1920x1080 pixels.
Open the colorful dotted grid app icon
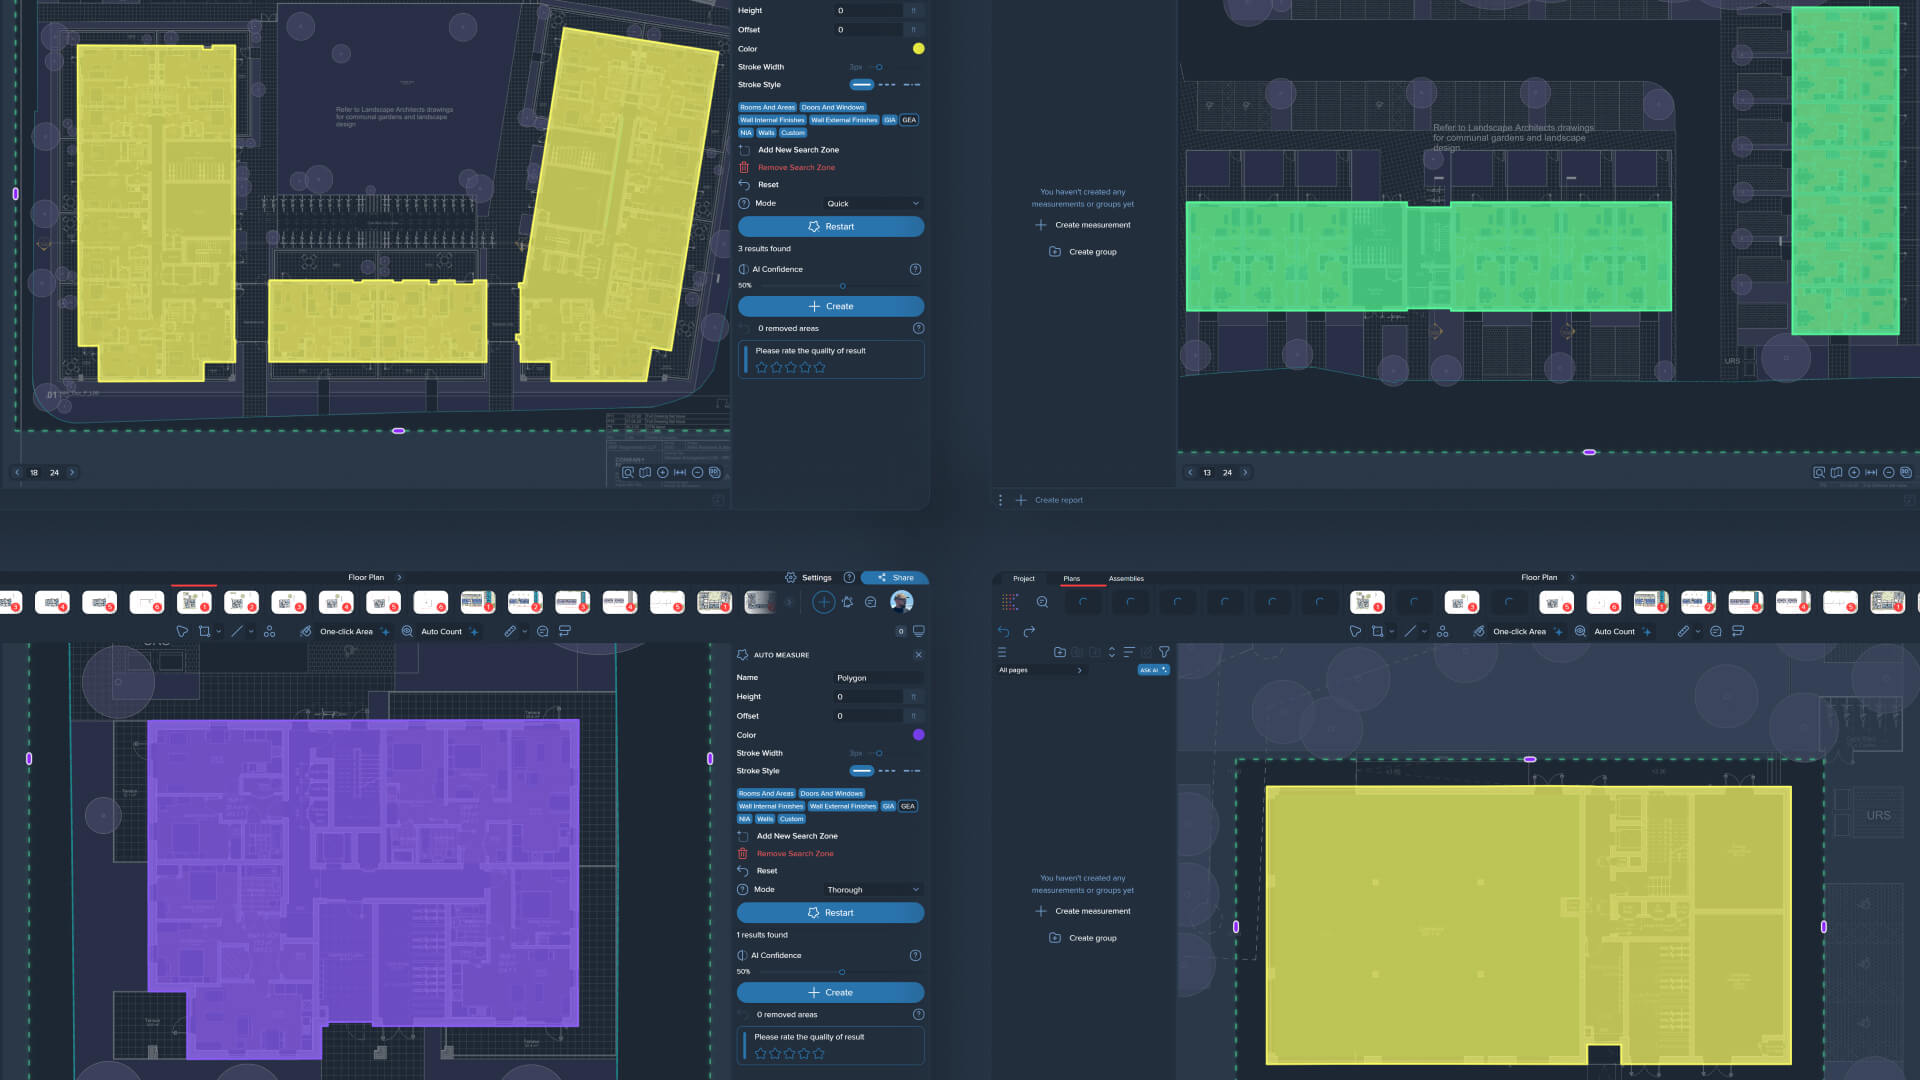[x=1010, y=602]
